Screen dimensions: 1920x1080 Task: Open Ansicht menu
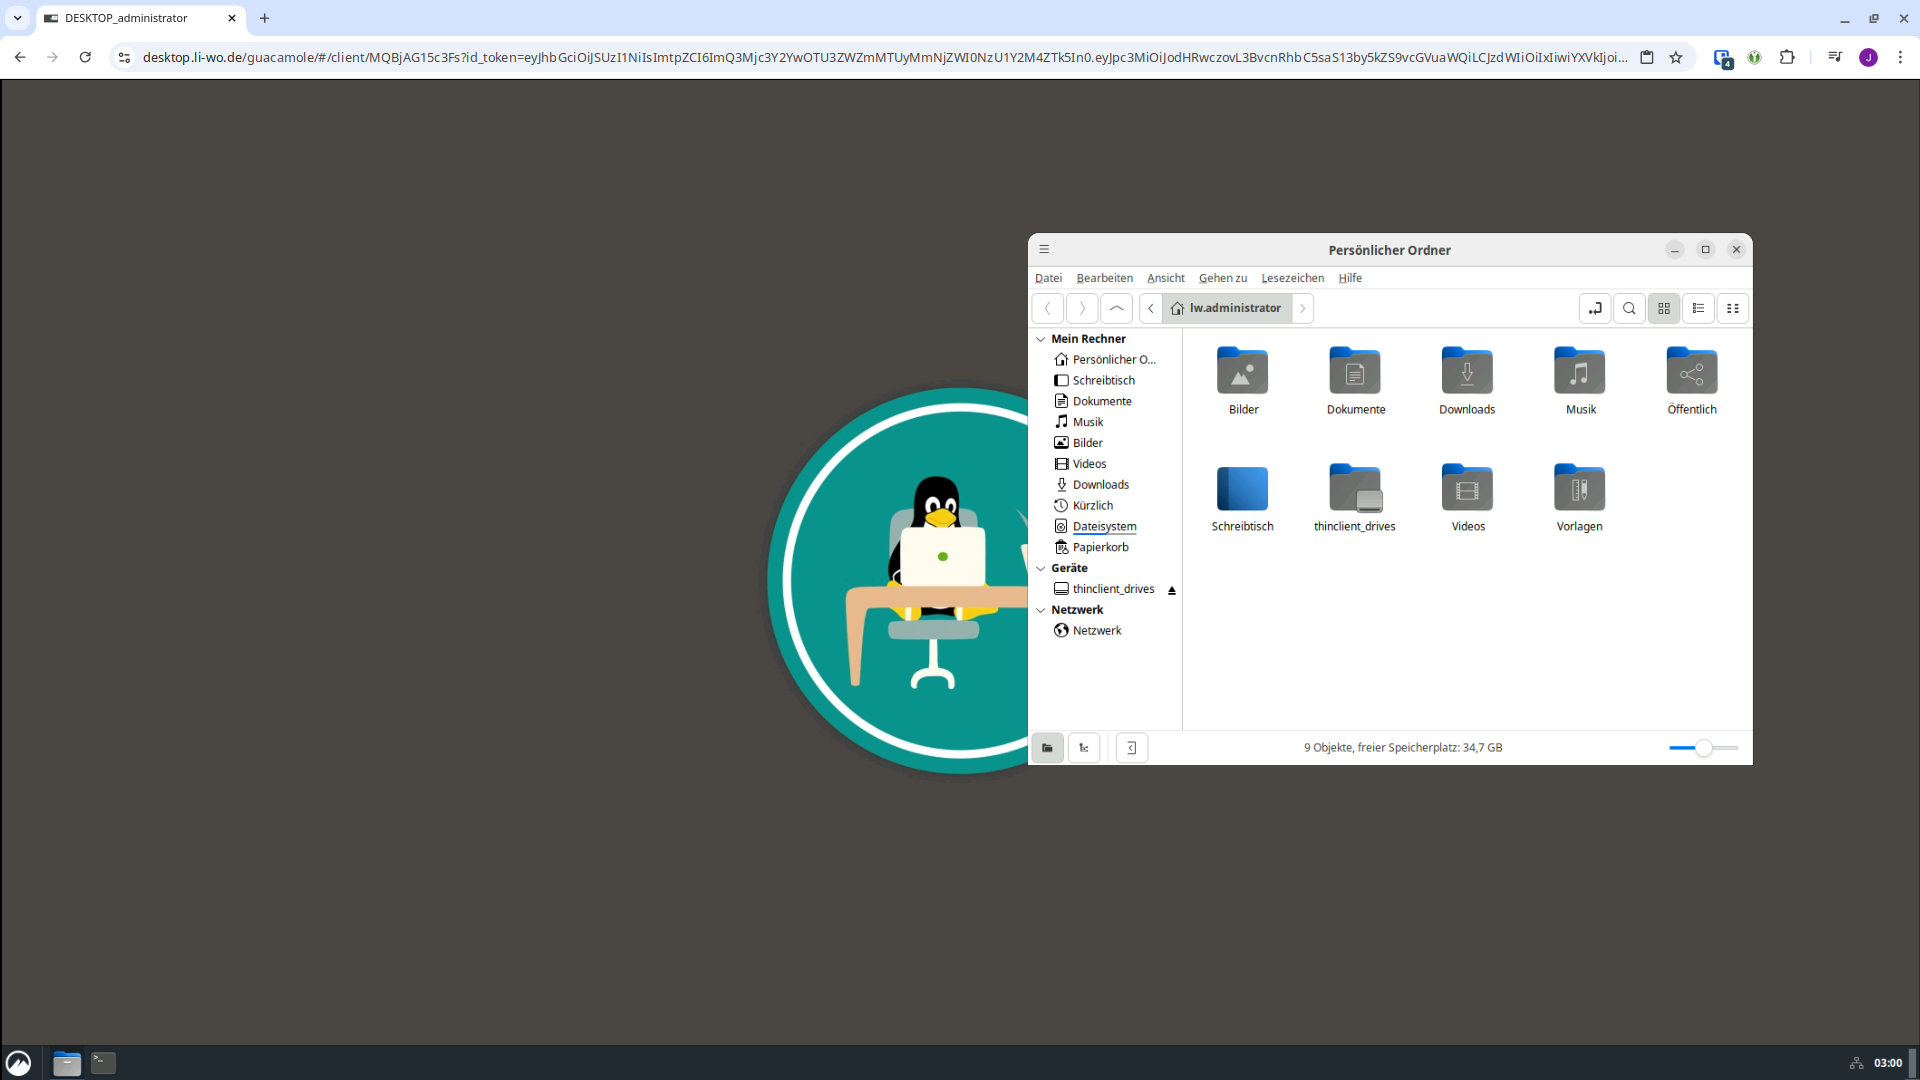(1166, 278)
